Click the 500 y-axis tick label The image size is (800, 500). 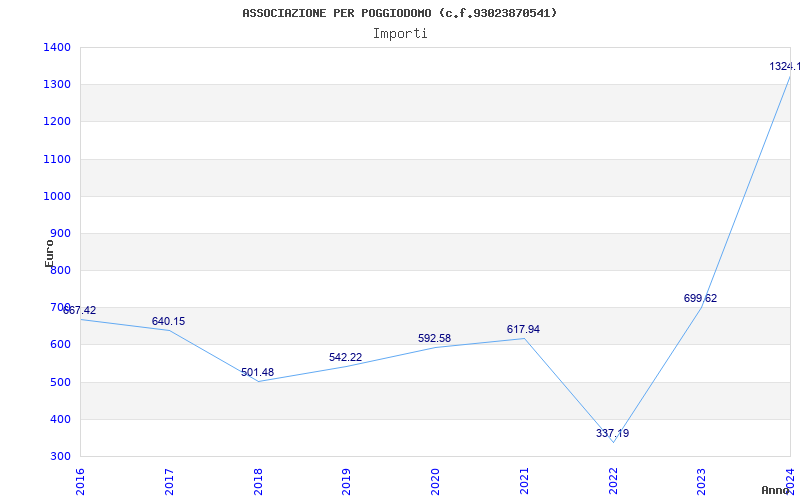(60, 382)
